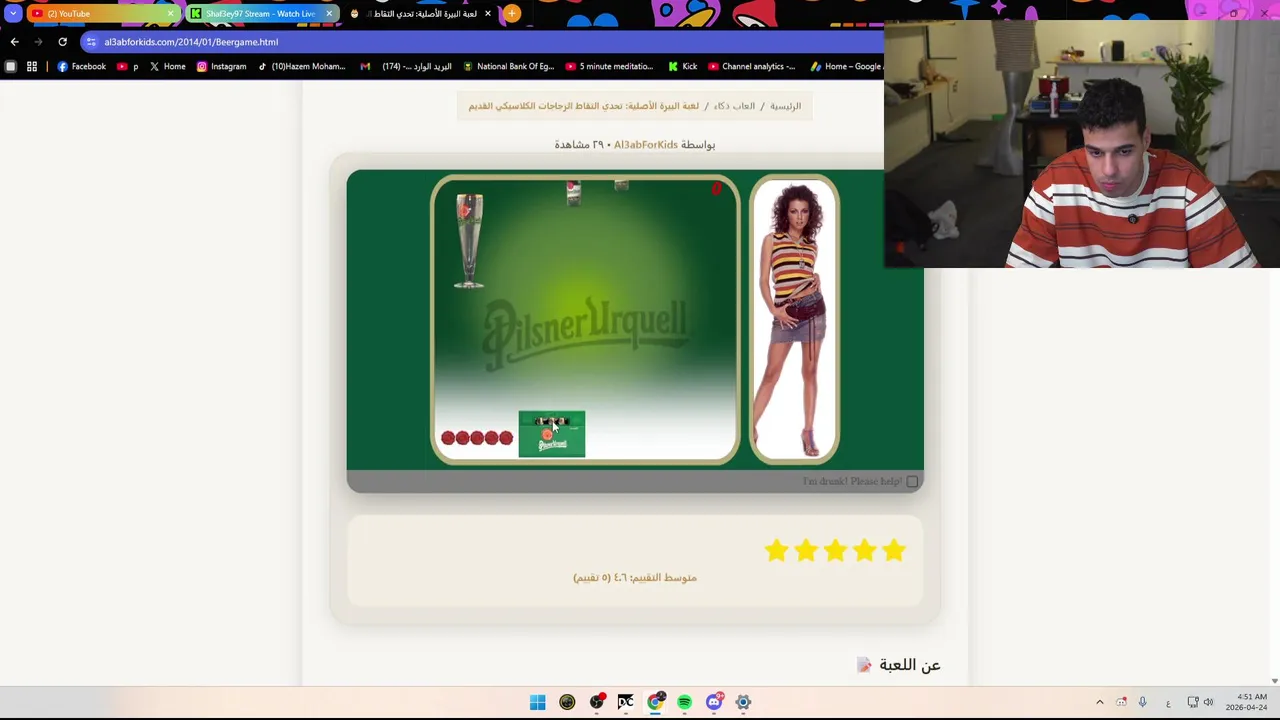Screen dimensions: 1280x720
Task: Open the Al3abForKids author link
Action: click(646, 145)
